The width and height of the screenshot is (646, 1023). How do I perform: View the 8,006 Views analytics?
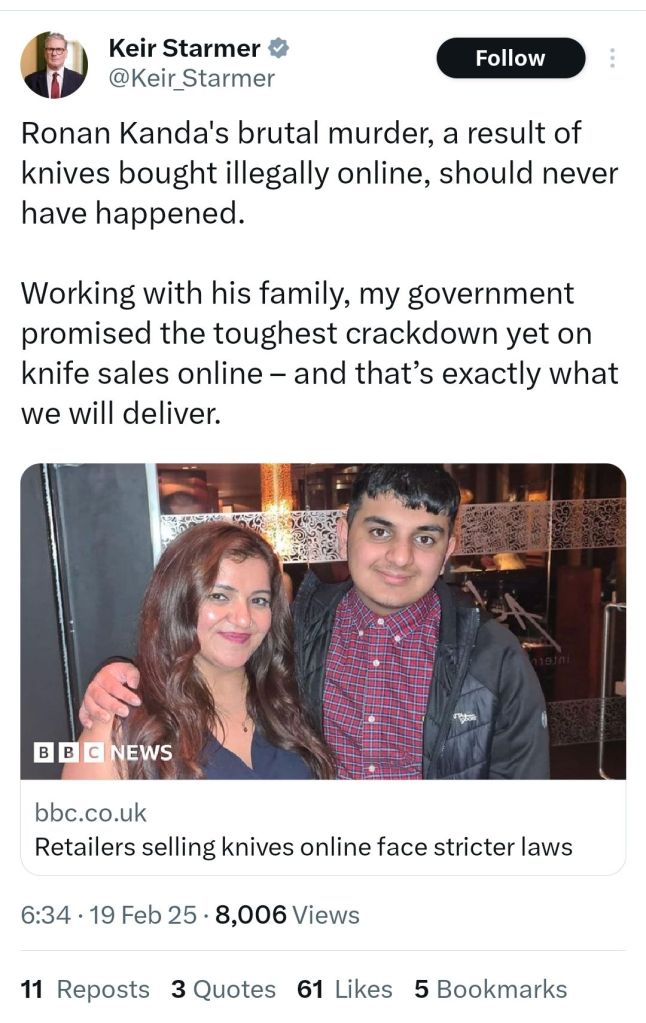286,914
